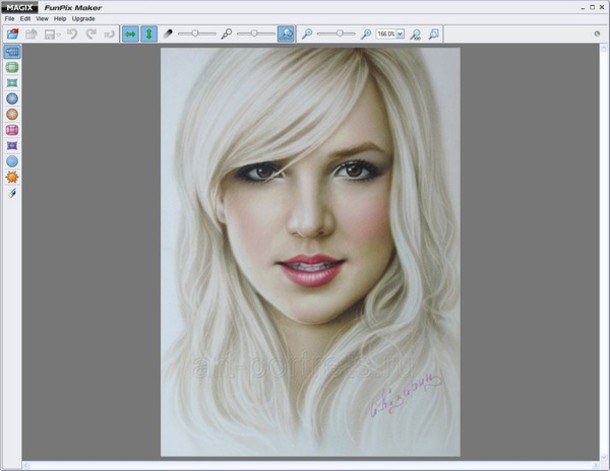Screen dimensions: 610x471
Task: Select the pencil tool at sidebar bottom
Action: click(12, 192)
